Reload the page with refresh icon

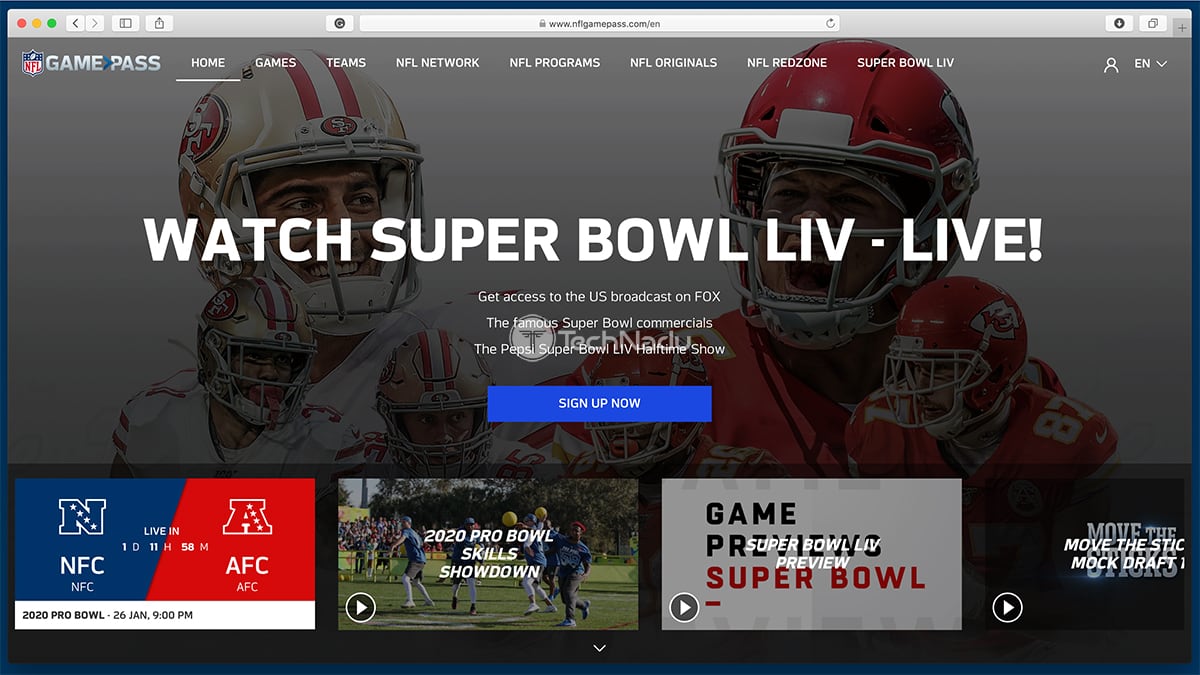[x=830, y=23]
